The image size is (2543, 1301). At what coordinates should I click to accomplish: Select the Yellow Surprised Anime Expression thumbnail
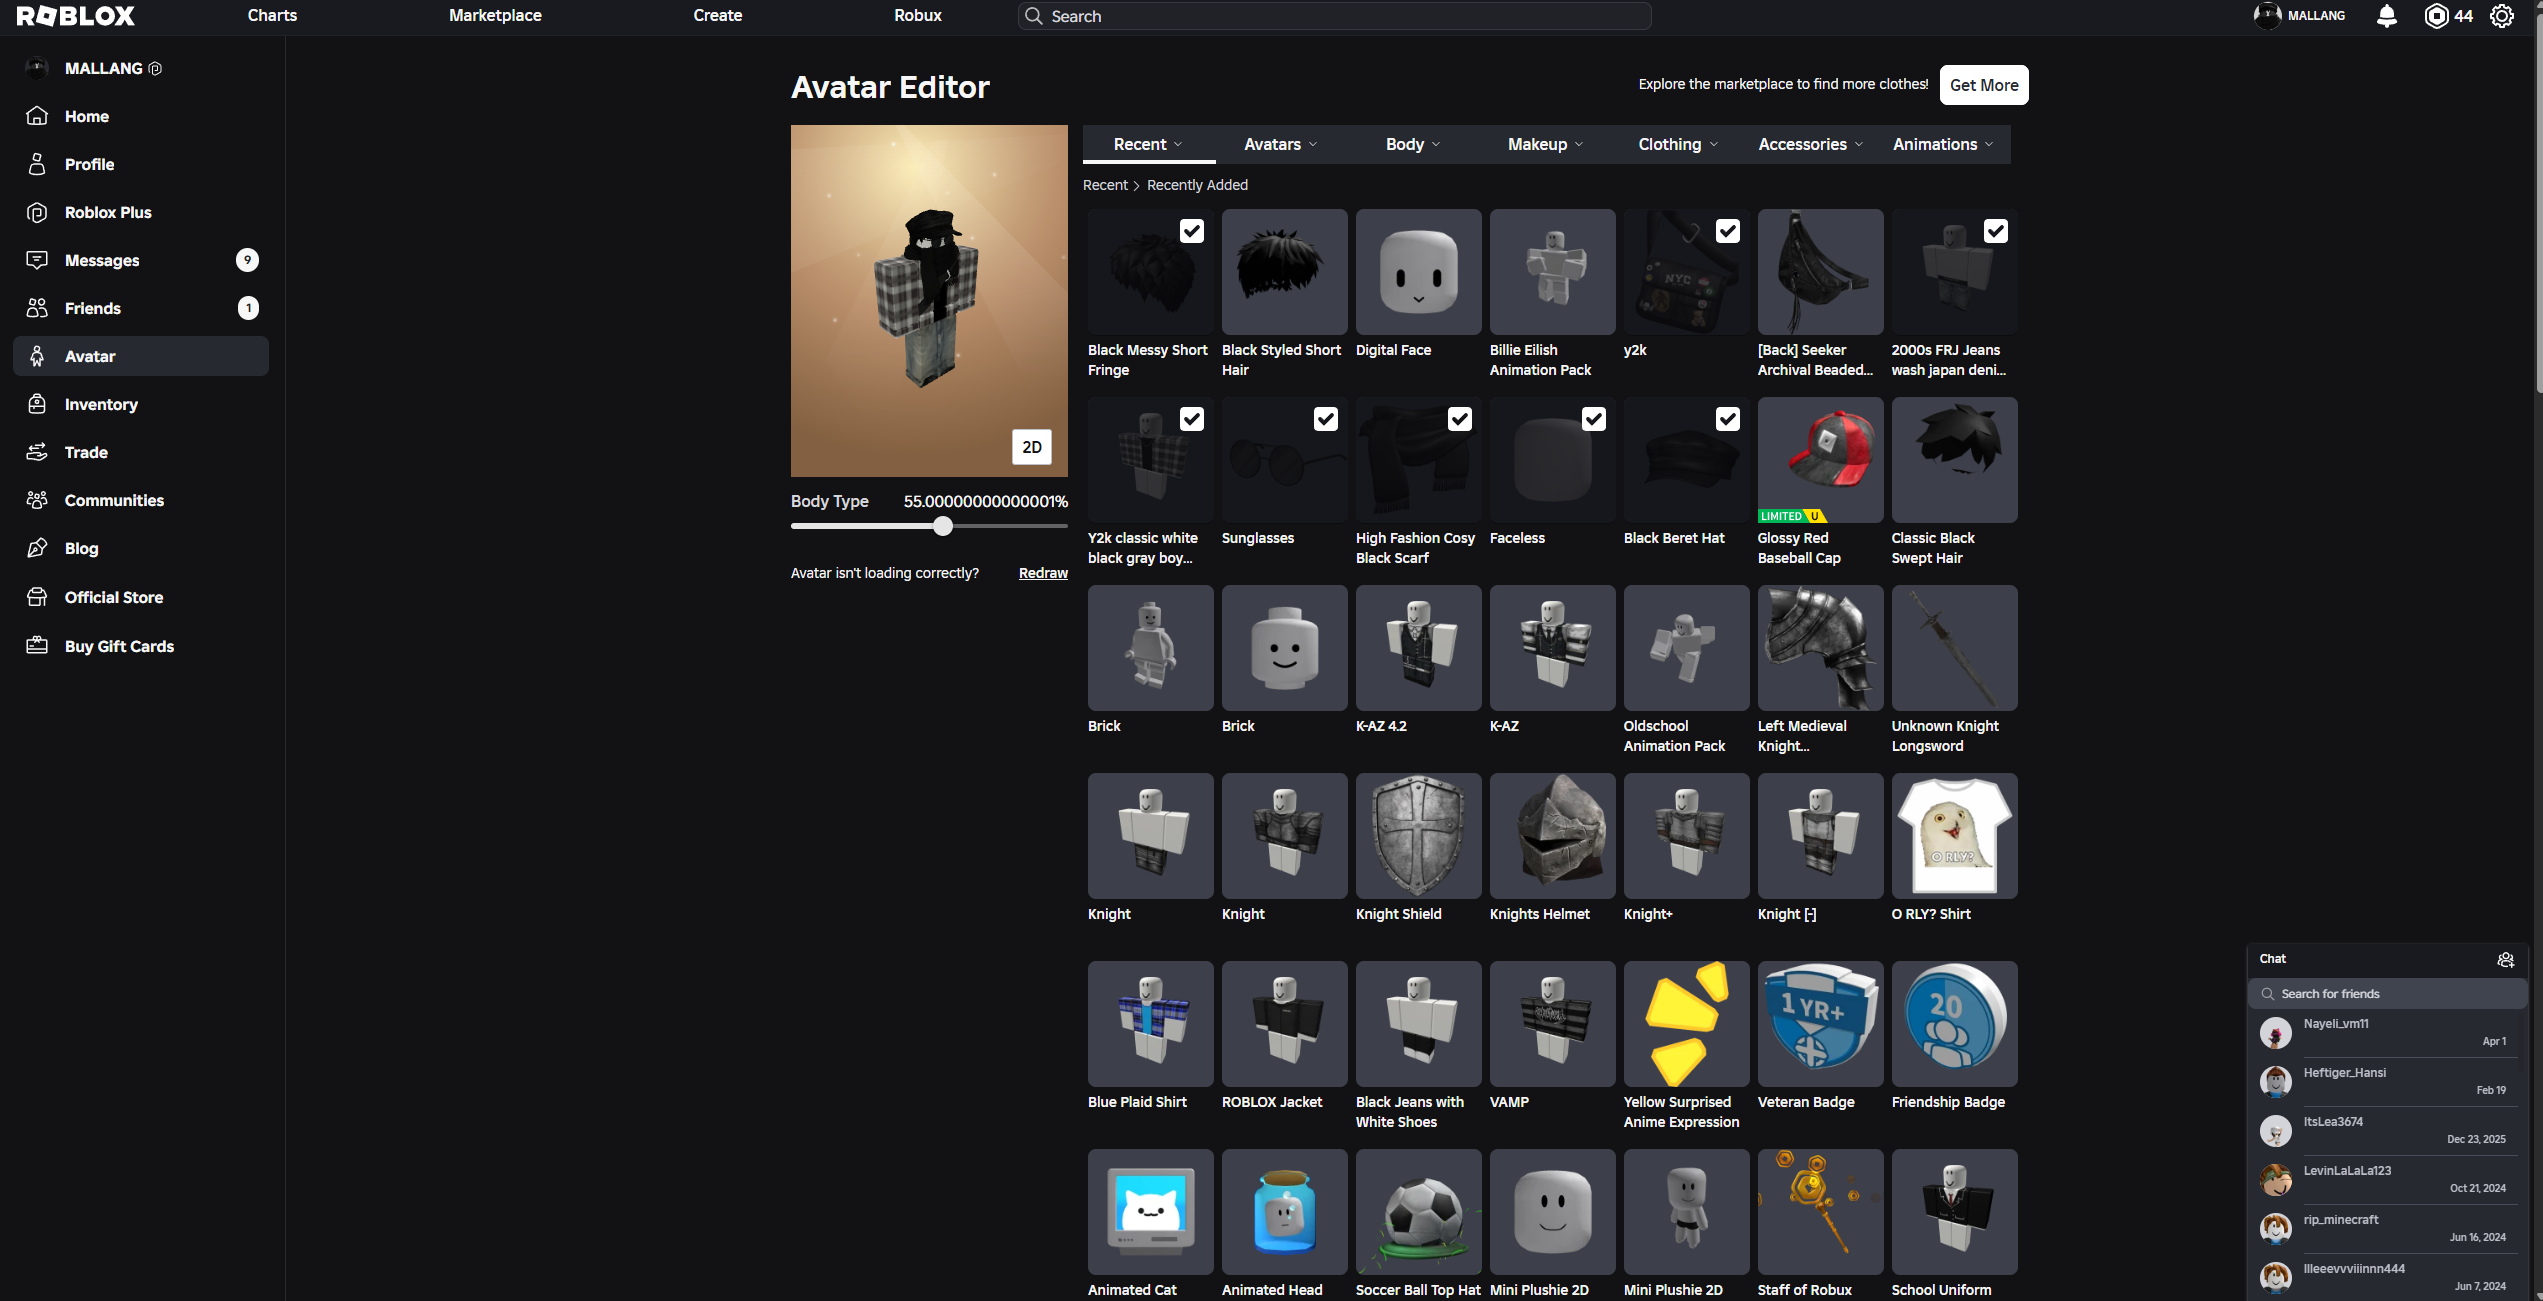(1687, 1024)
